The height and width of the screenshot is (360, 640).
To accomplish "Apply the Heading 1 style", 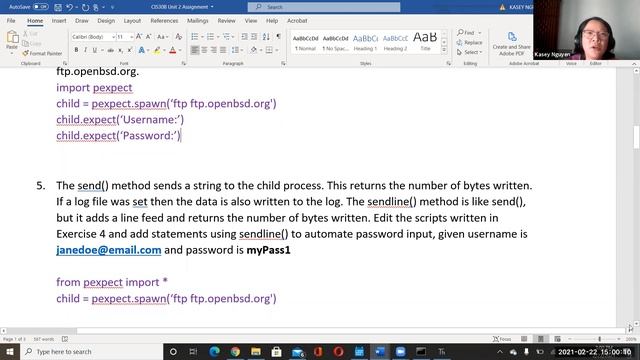I will [x=365, y=42].
